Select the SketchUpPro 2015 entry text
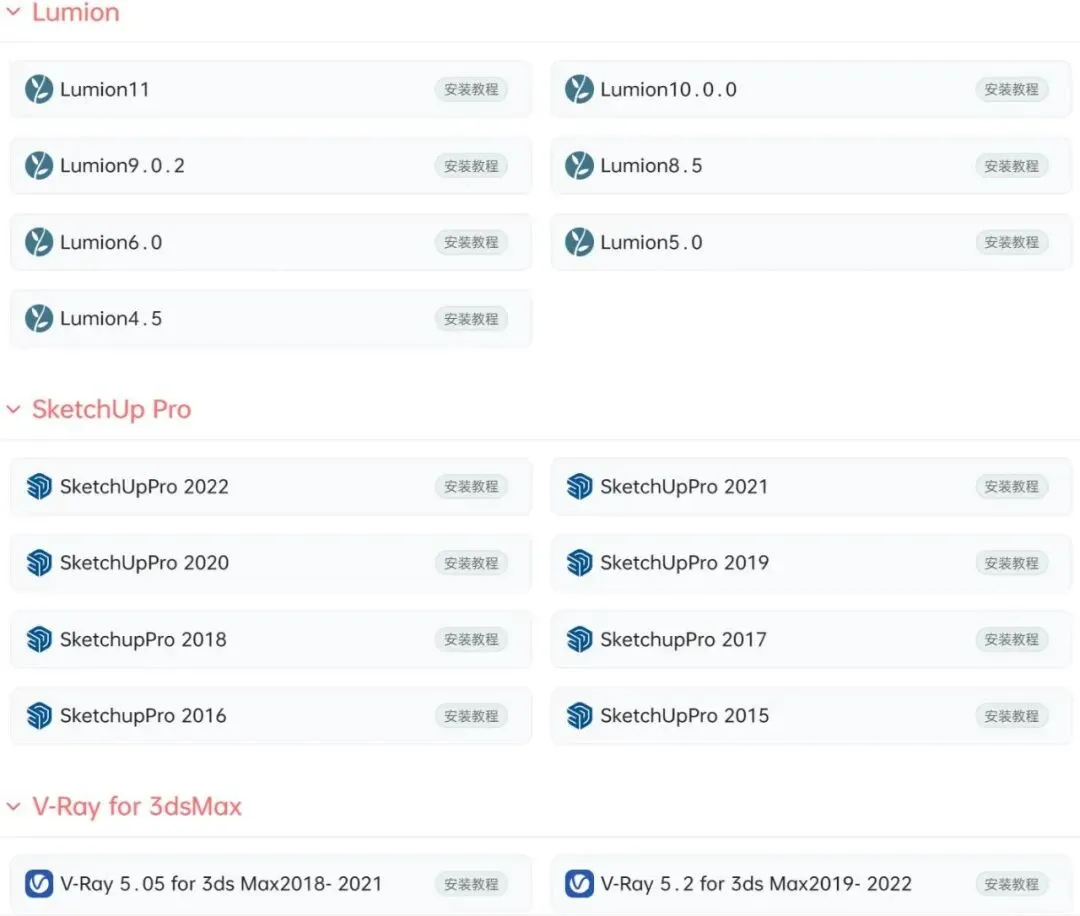This screenshot has height=916, width=1080. point(684,716)
